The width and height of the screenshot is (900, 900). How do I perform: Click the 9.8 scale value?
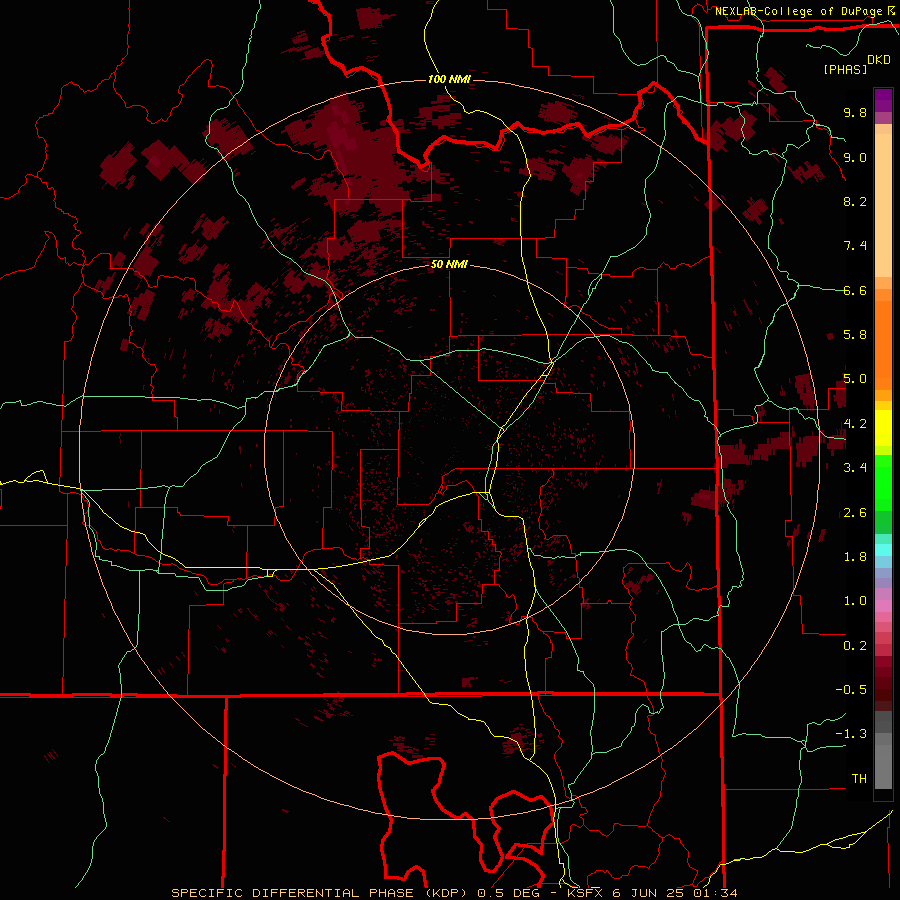point(855,113)
